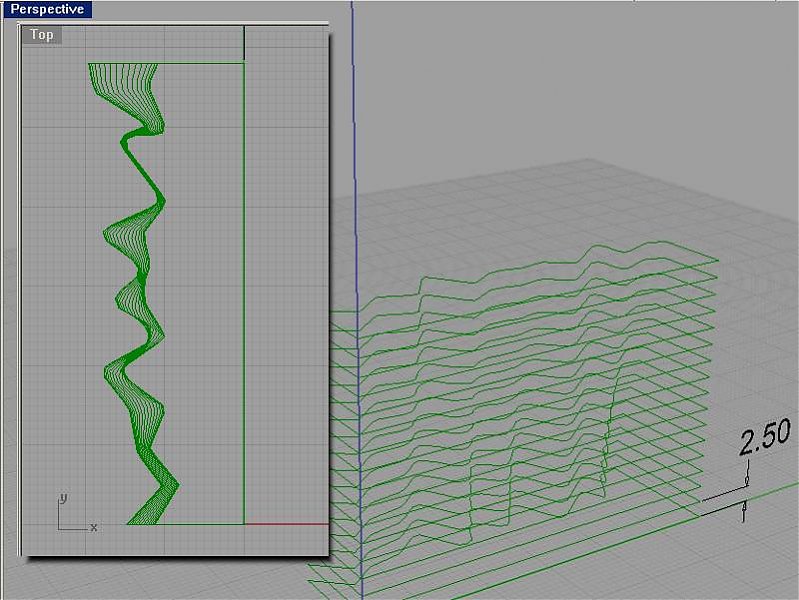799x600 pixels.
Task: Click the 2.50 dimension text
Action: pyautogui.click(x=764, y=436)
